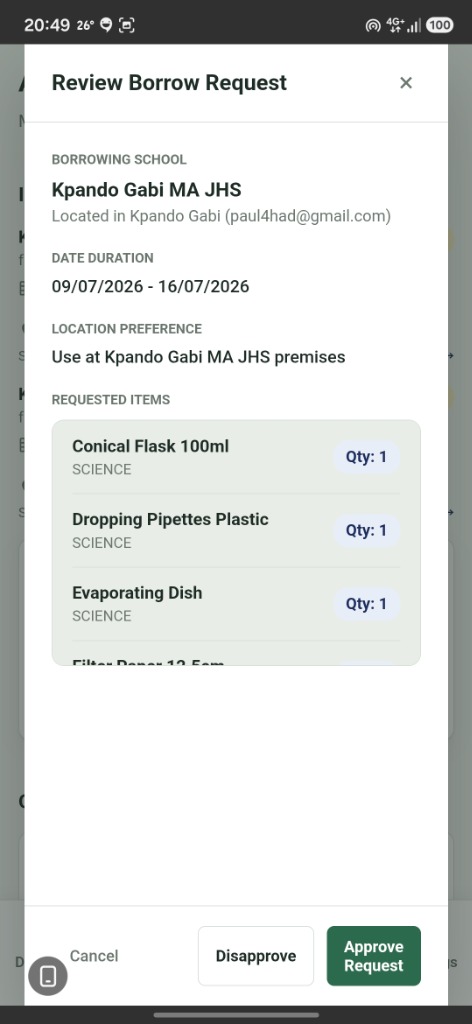Tap the Kpando Gabi MA JHS school name
Screen dimensions: 472x1024
(146, 190)
